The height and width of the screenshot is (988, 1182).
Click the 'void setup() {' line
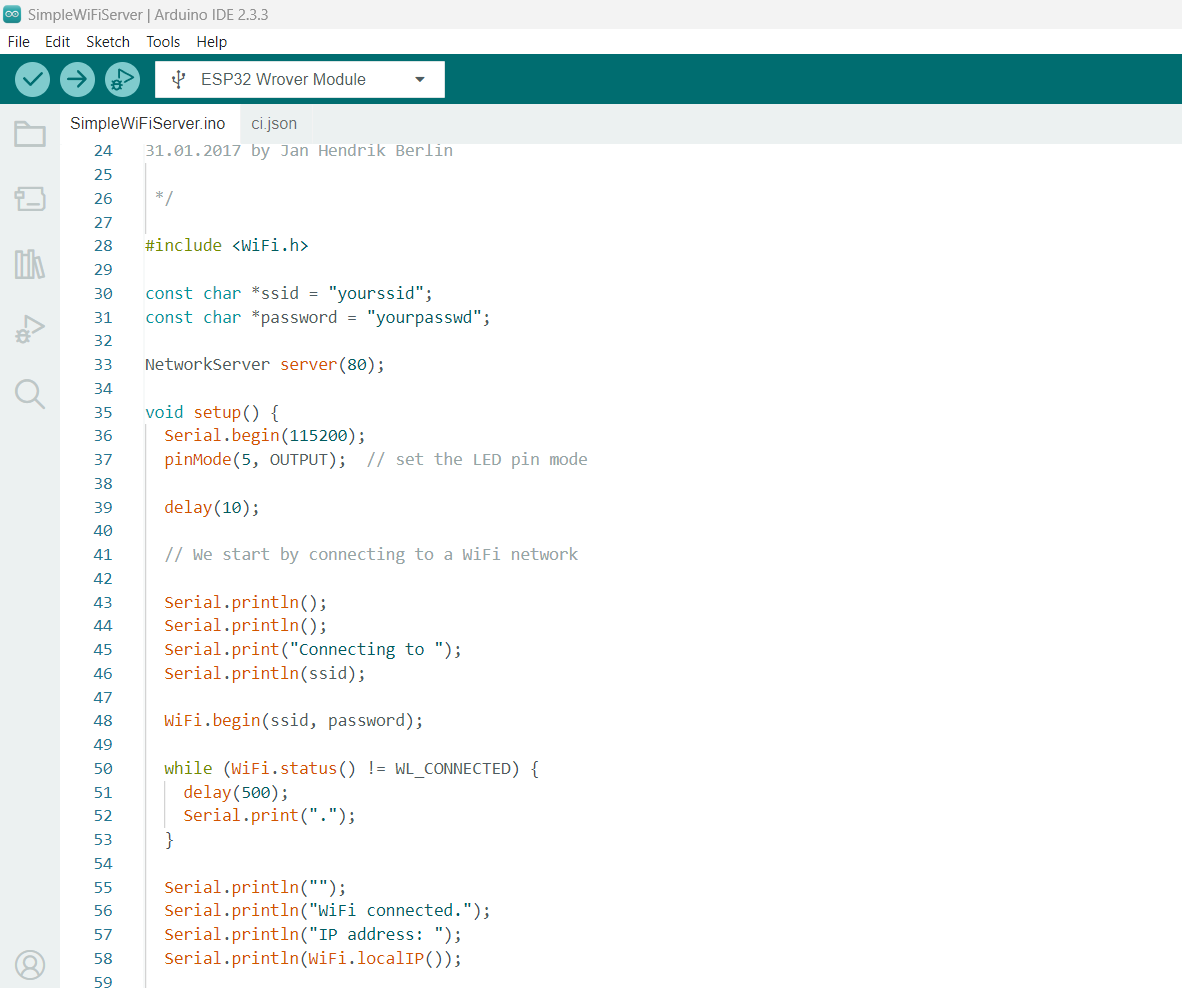coord(212,412)
